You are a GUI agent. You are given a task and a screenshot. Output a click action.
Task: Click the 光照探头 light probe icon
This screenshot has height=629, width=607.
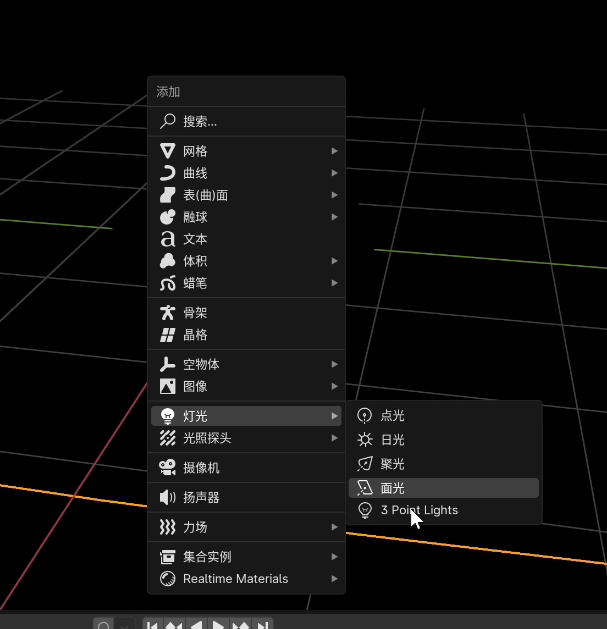168,438
